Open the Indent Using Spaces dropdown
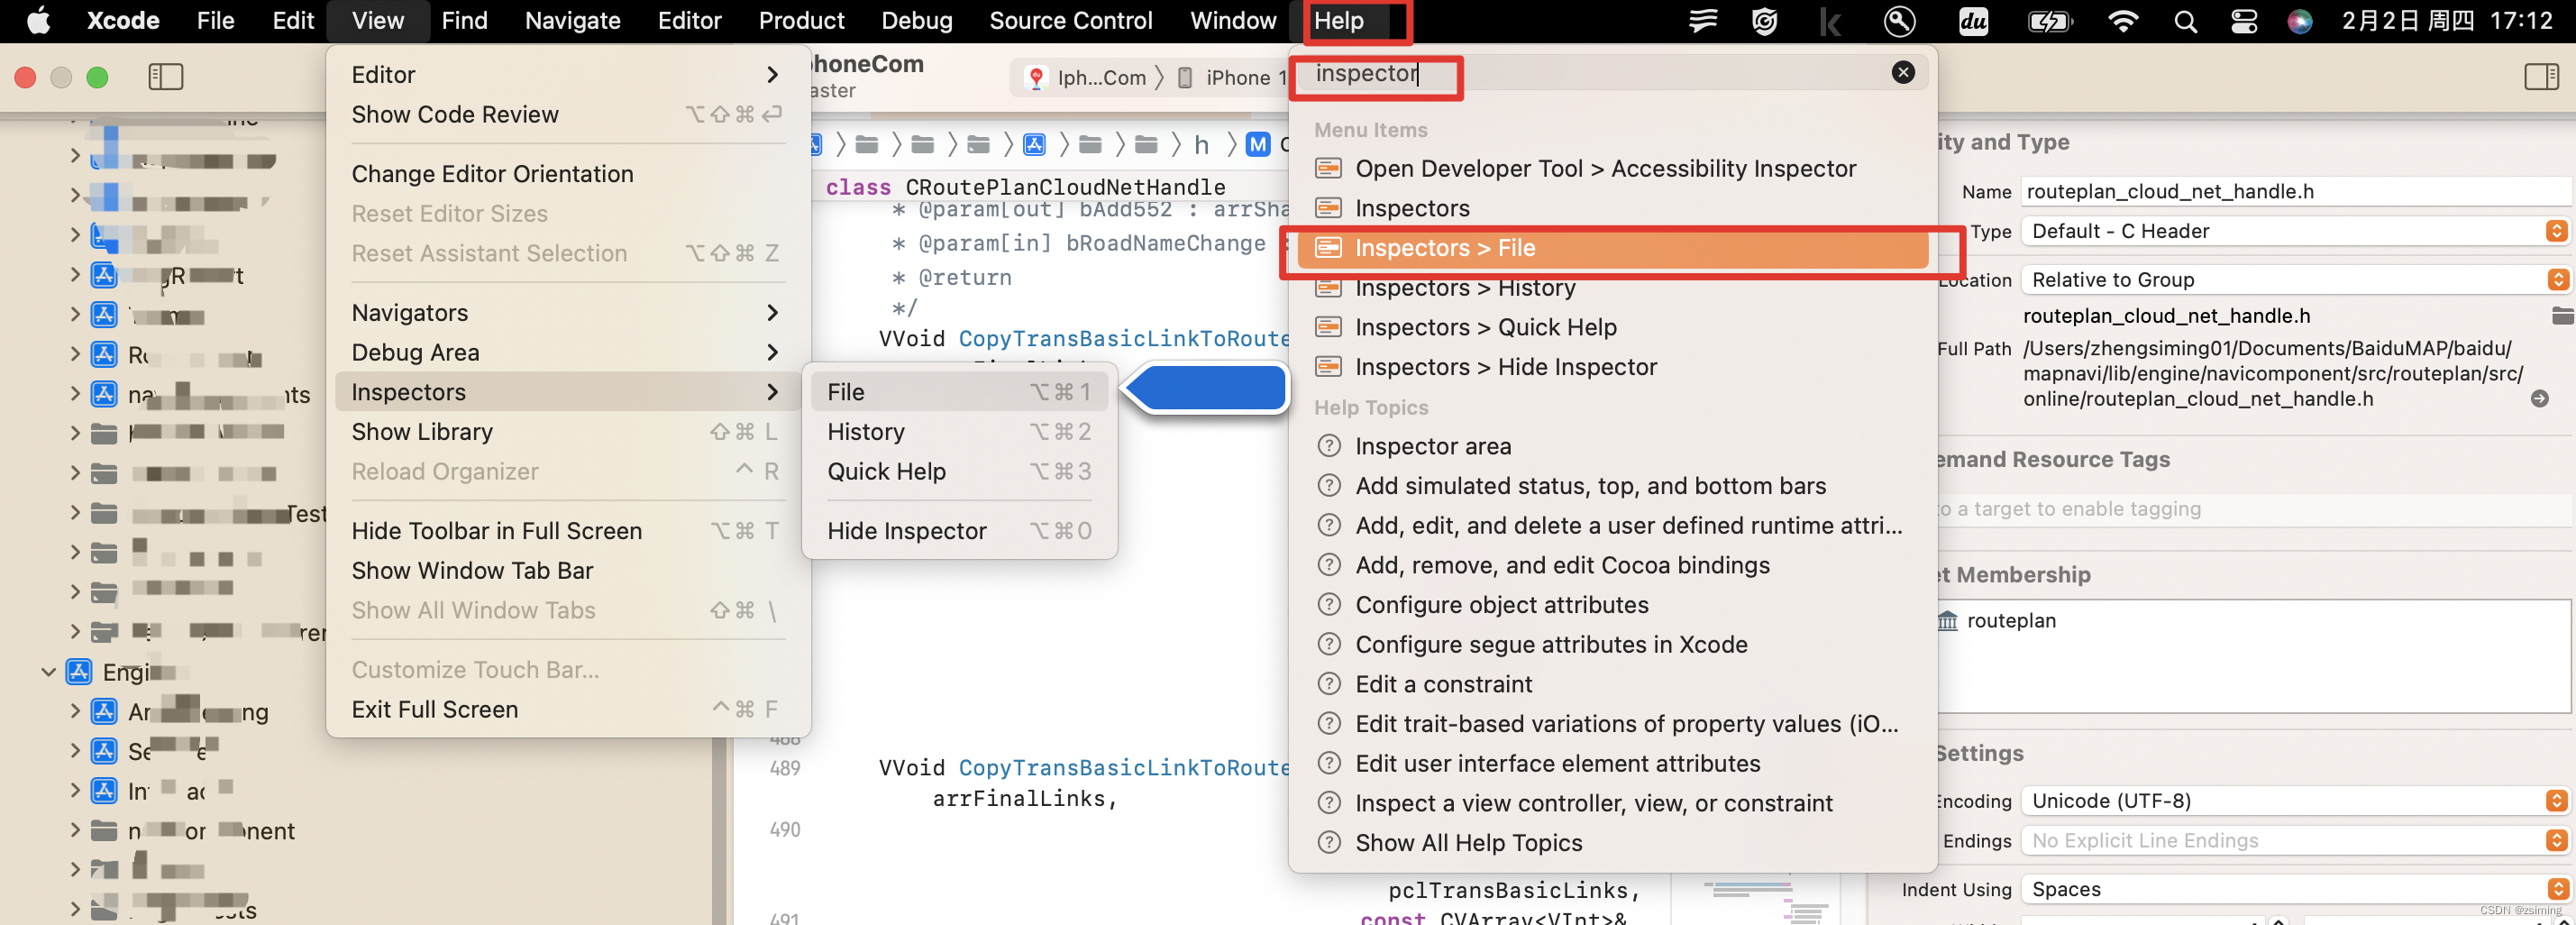Screen dimensions: 2576x925 point(2295,889)
